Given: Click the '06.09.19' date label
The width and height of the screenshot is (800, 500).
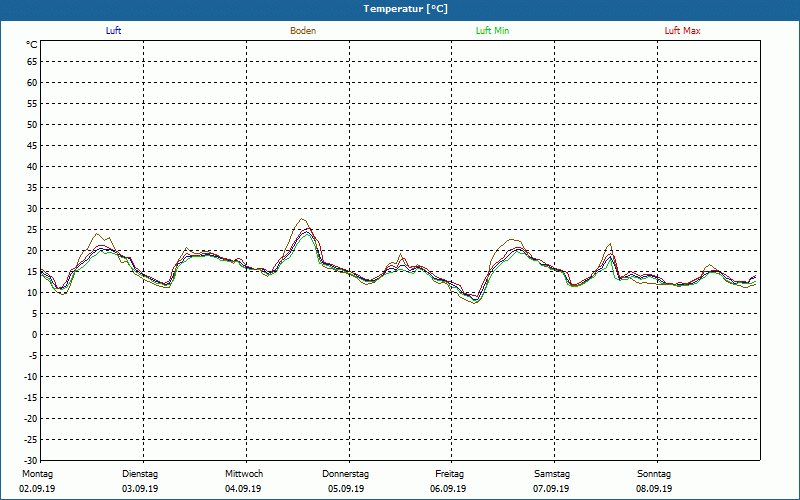Looking at the screenshot, I should [x=448, y=489].
